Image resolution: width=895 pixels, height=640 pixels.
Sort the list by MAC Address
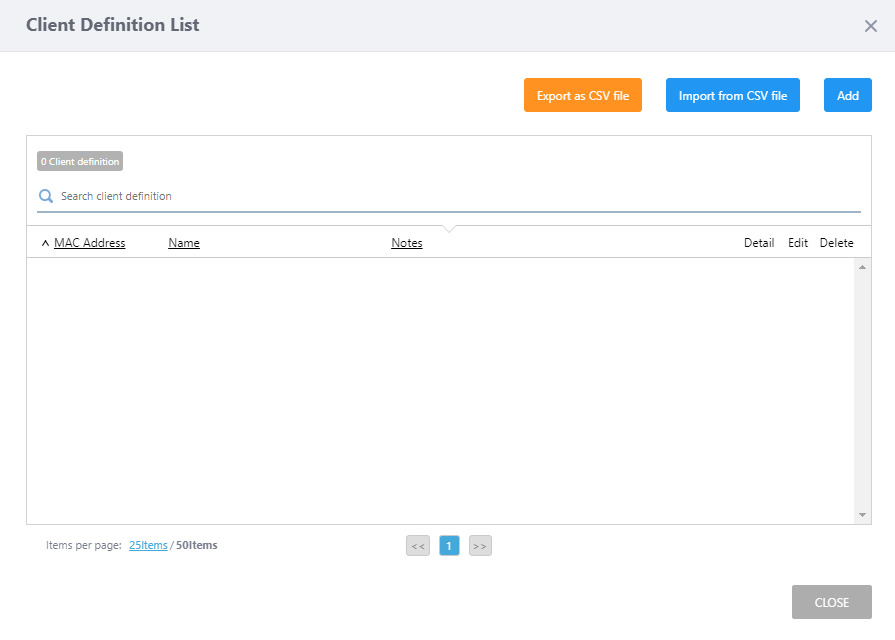(89, 243)
